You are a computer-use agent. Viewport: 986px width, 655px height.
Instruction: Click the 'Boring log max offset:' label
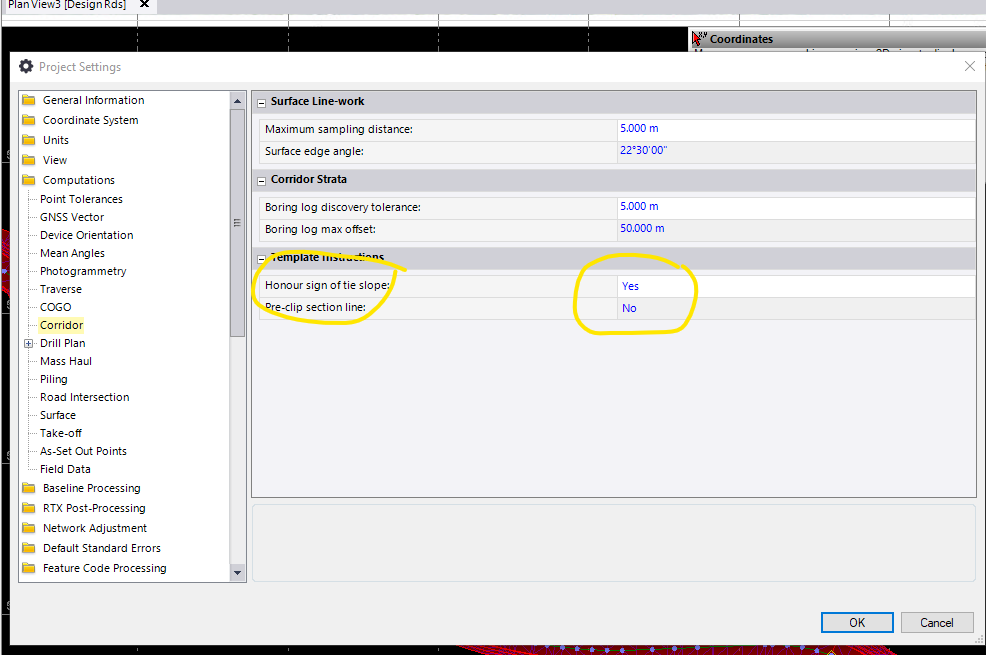tap(320, 229)
